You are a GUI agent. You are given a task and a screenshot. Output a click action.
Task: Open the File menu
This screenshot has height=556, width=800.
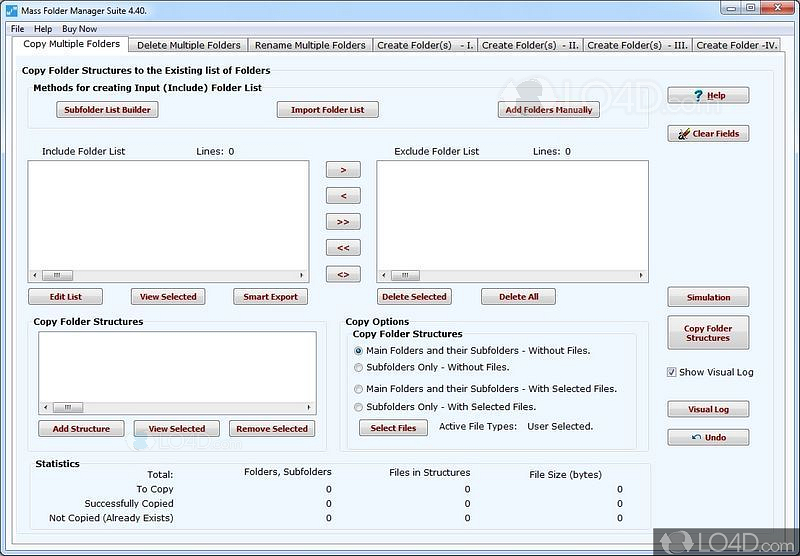point(18,29)
